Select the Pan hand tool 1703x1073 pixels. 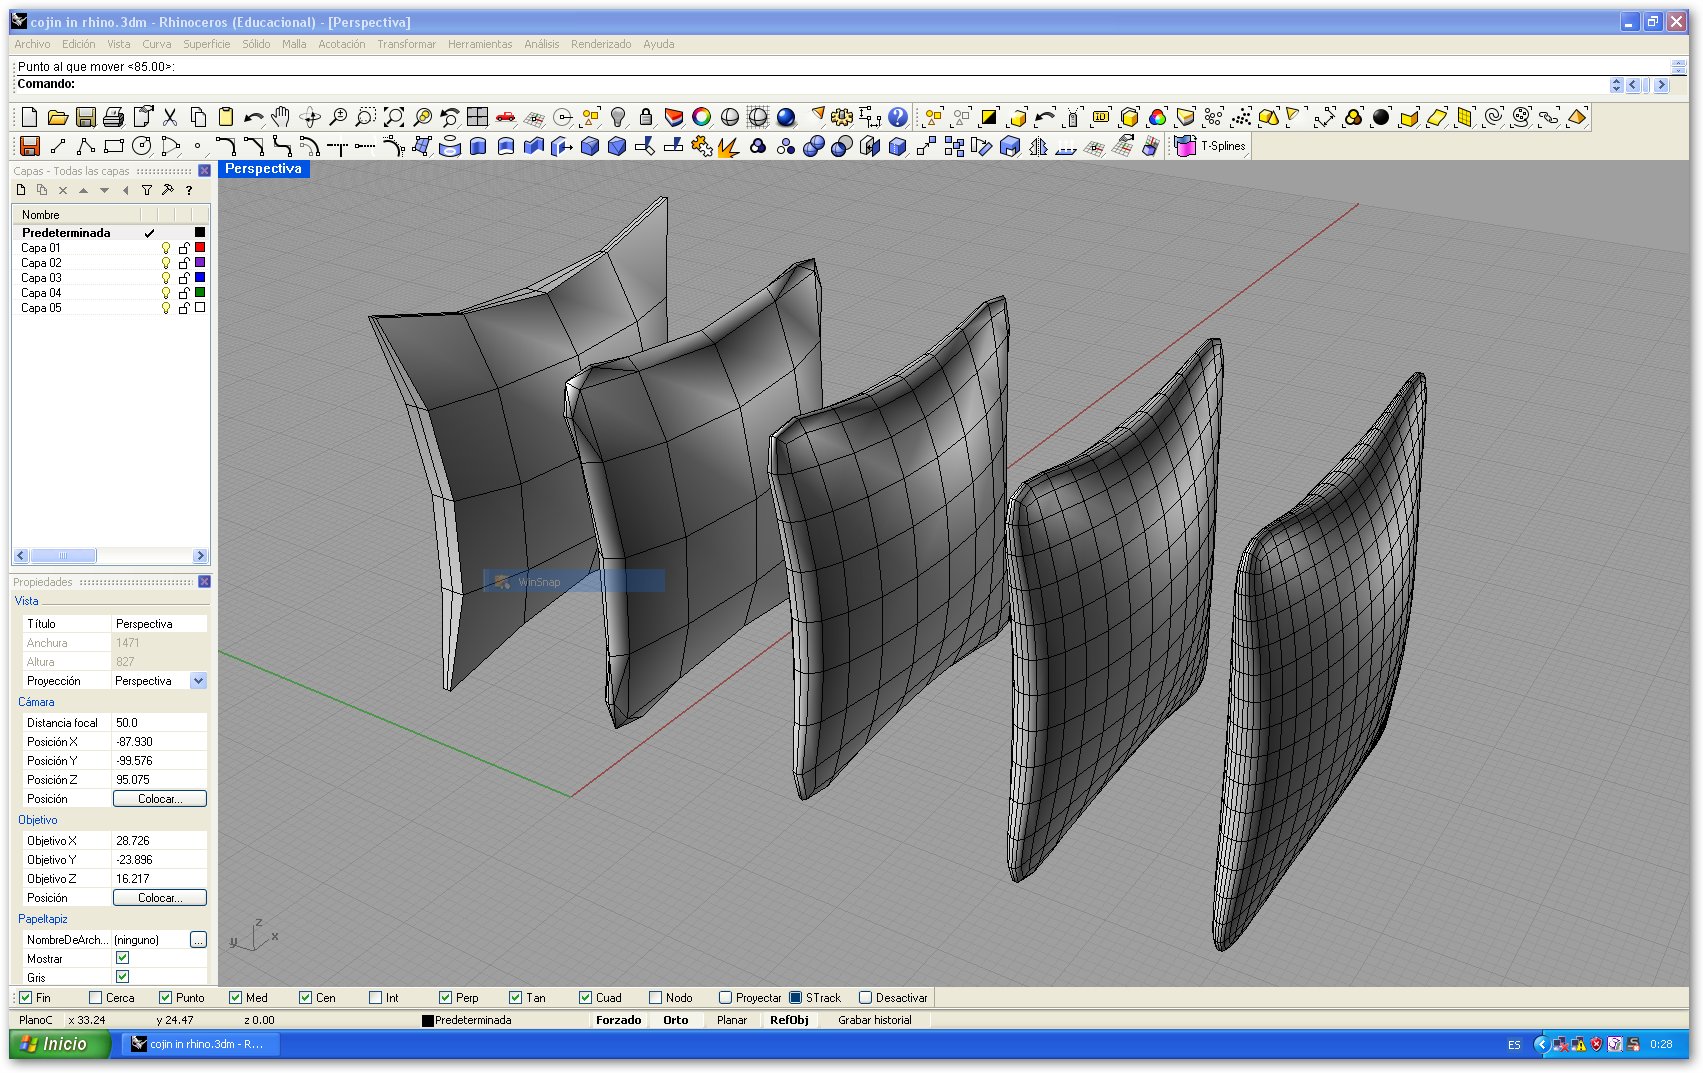point(282,118)
